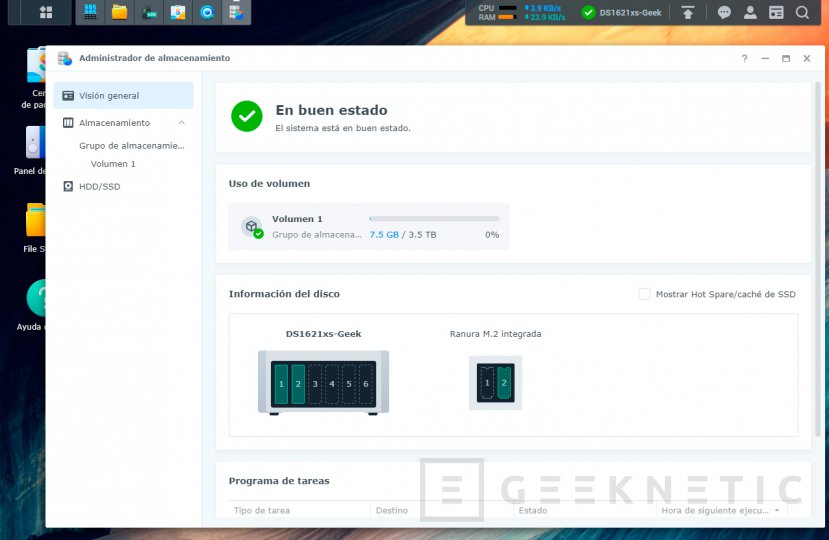Viewport: 829px width, 540px height.
Task: Collapse the Almacenamiento section chevron
Action: pyautogui.click(x=181, y=123)
